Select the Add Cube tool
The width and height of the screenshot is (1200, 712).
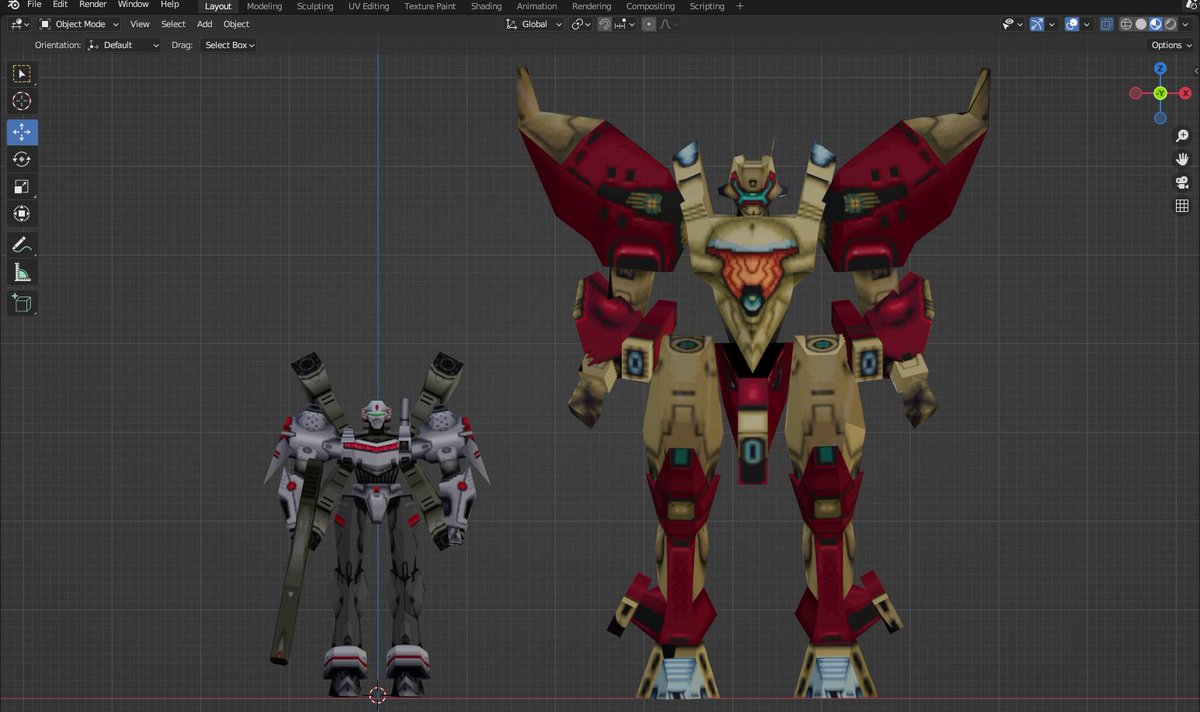(22, 302)
